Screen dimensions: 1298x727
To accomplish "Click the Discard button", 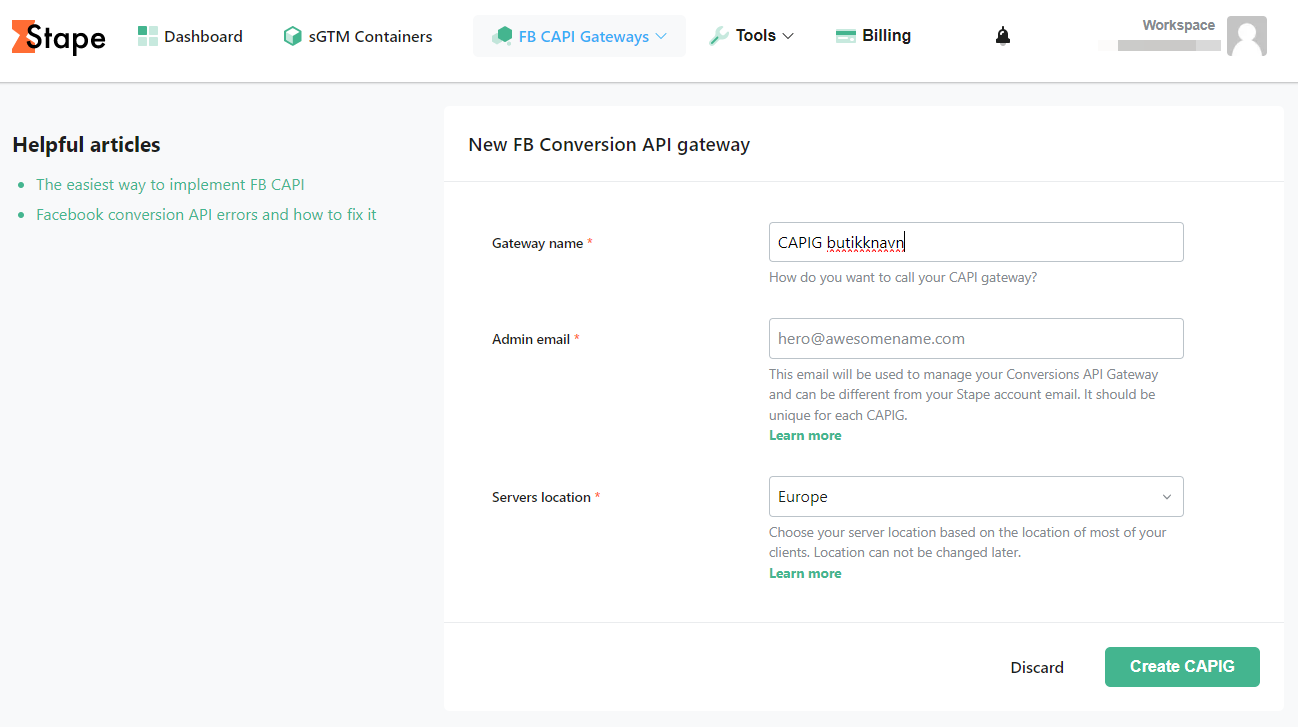I will click(x=1037, y=667).
